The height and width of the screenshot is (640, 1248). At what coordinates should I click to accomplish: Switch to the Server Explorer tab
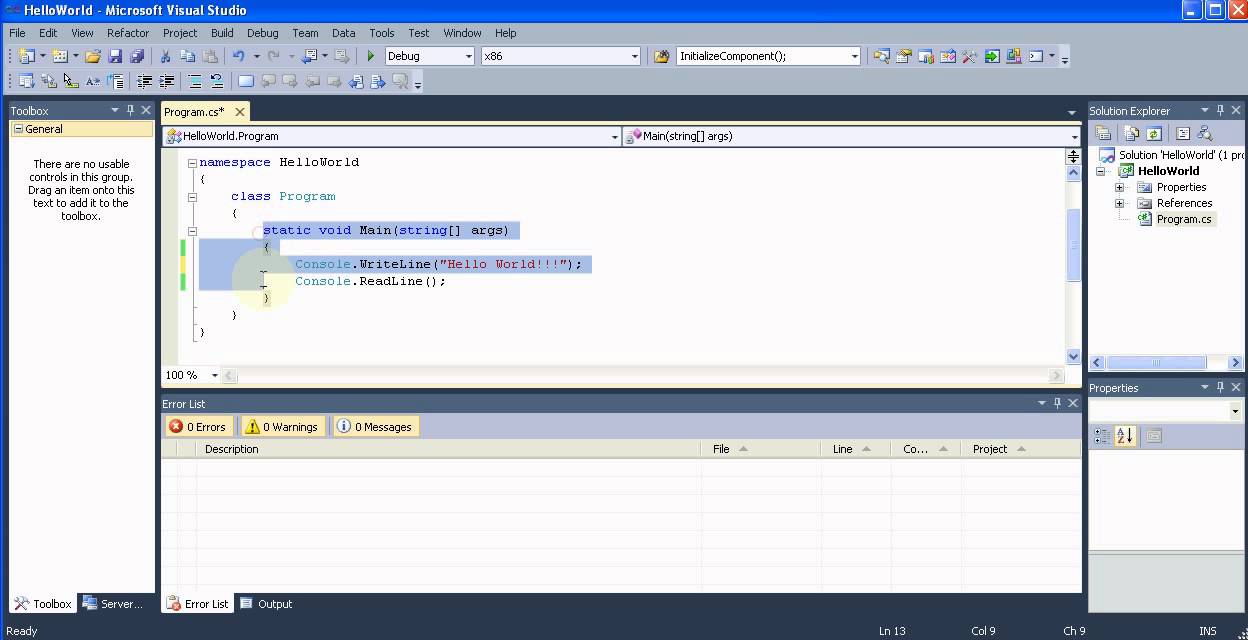pyautogui.click(x=113, y=603)
